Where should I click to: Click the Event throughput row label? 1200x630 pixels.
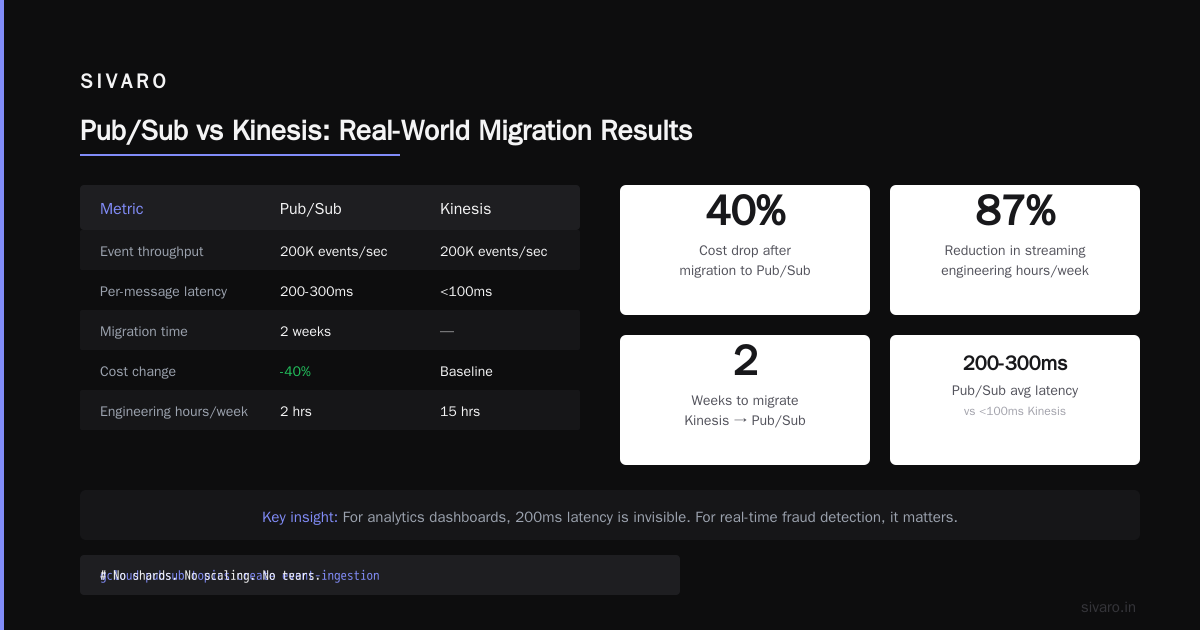click(x=151, y=251)
